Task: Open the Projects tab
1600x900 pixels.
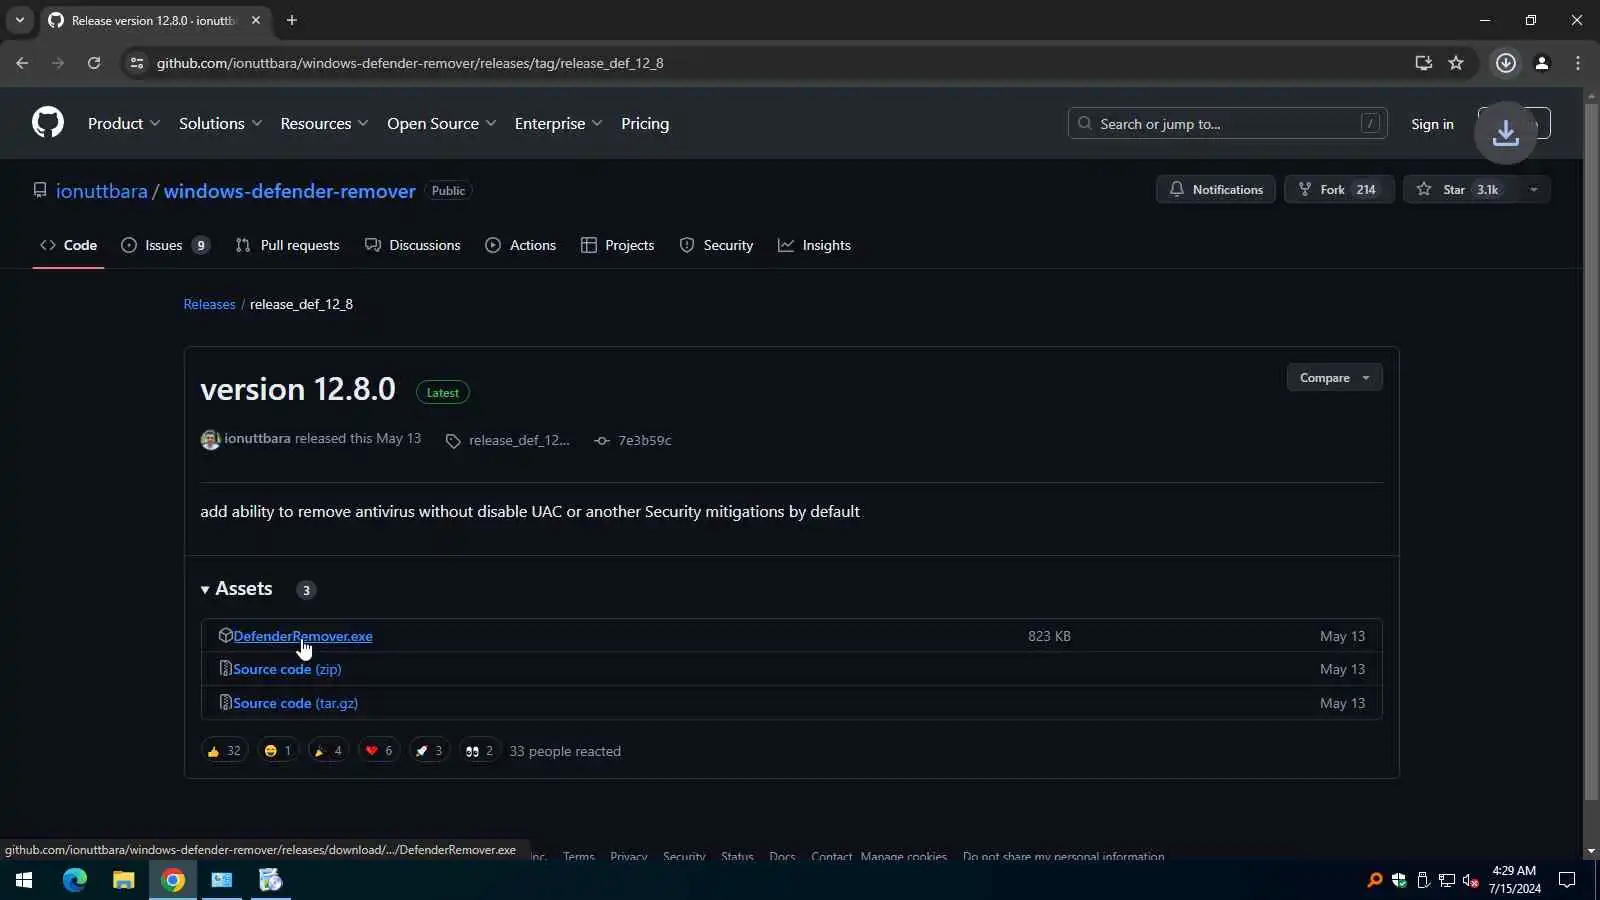Action: 617,245
